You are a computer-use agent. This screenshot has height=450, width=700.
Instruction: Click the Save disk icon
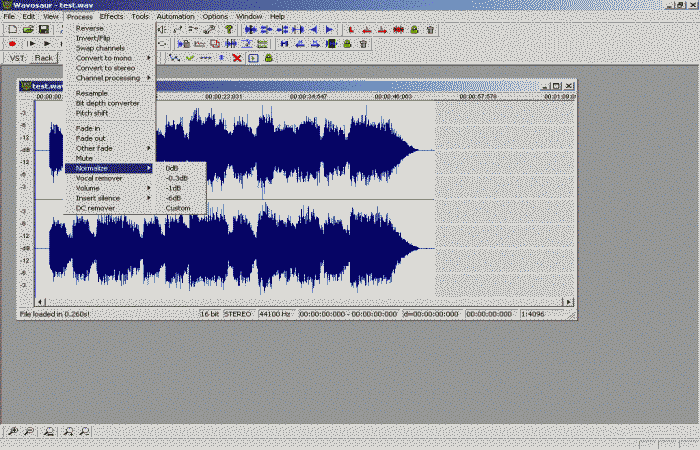pos(43,30)
